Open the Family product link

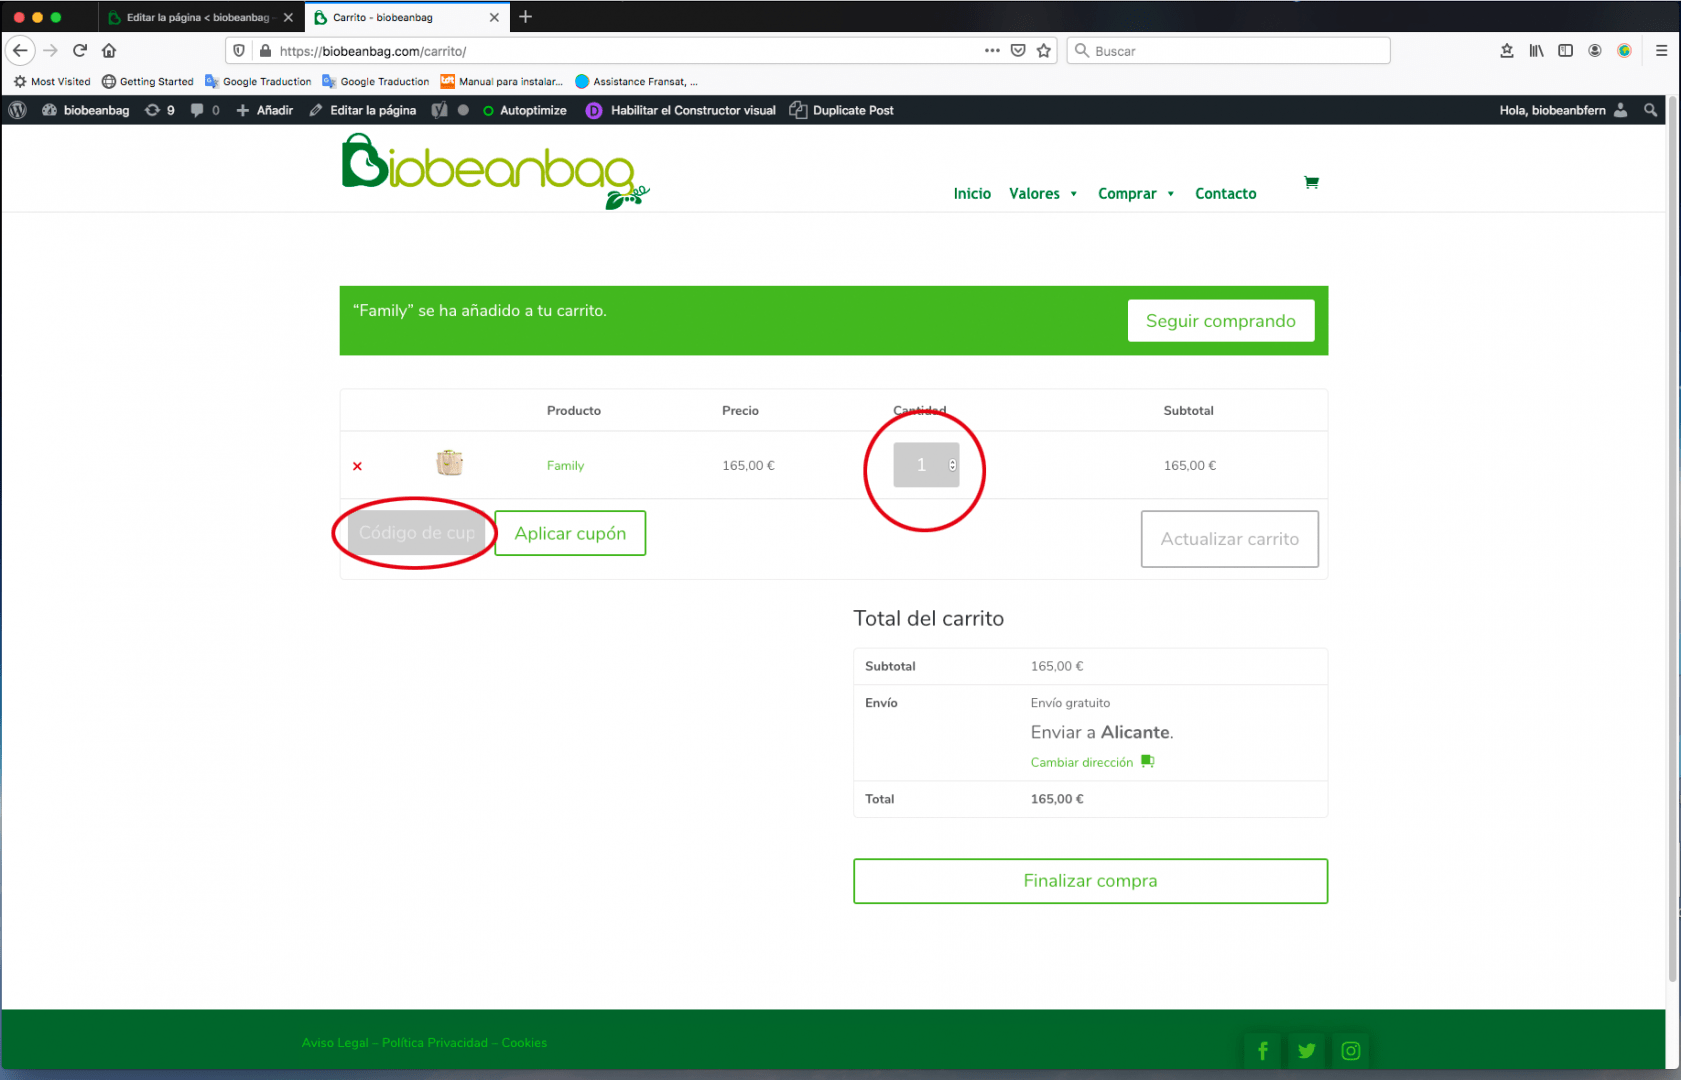565,466
